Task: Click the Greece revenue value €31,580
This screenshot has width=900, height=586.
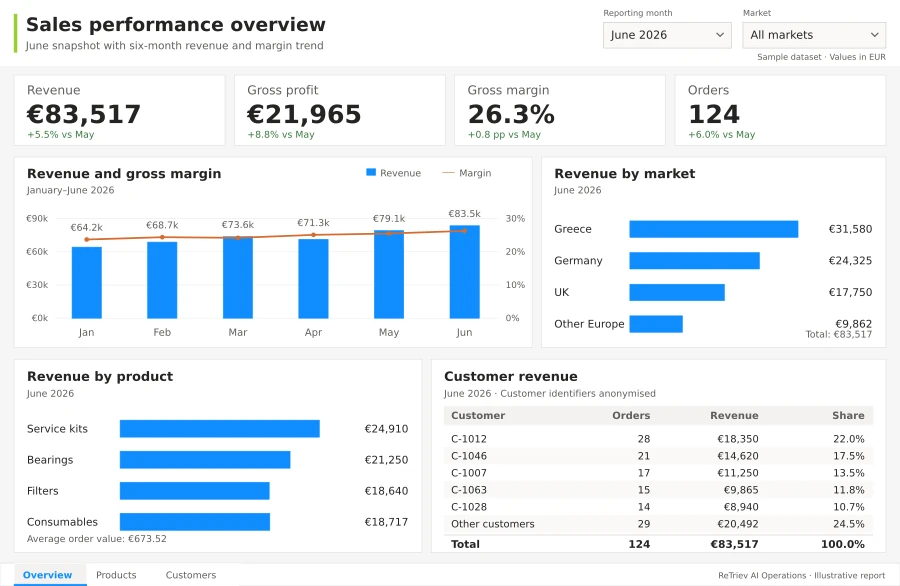Action: pyautogui.click(x=850, y=229)
